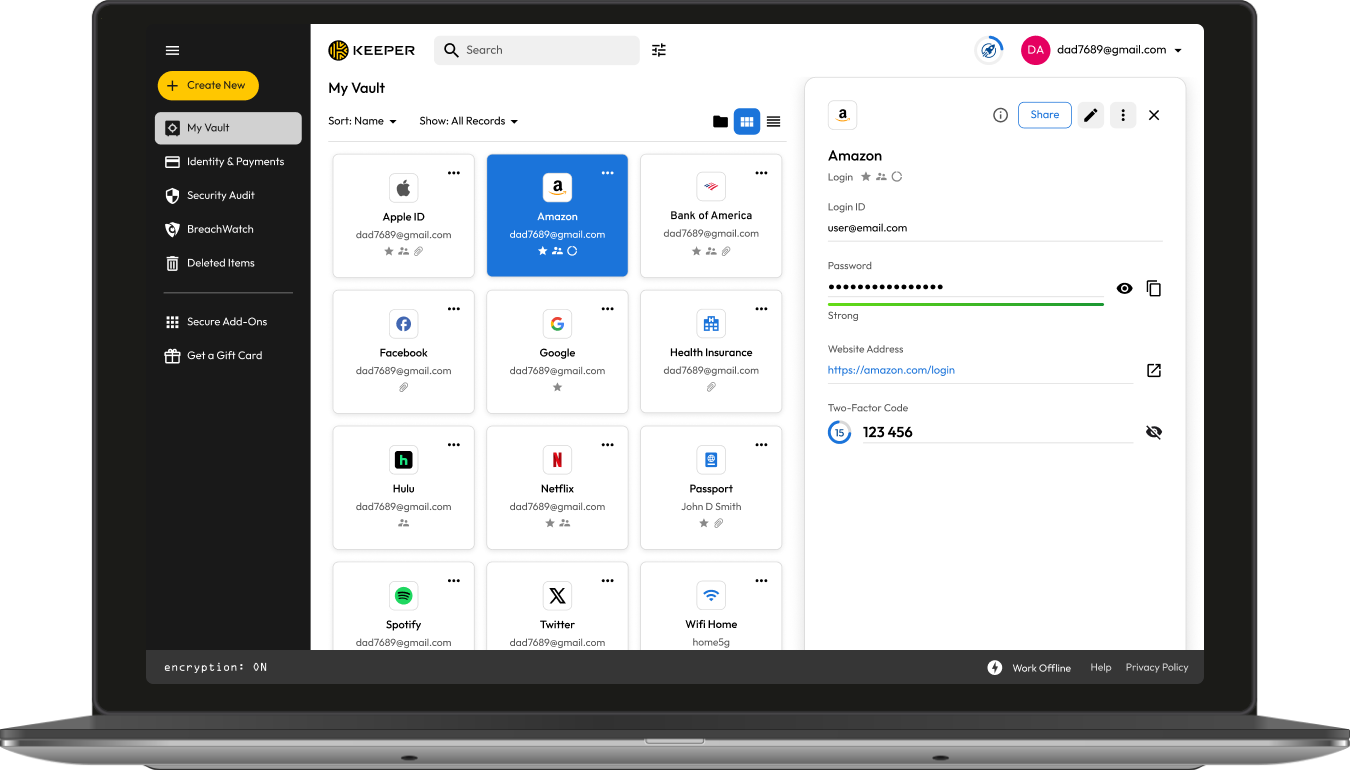This screenshot has height=770, width=1350.
Task: Open Hulu card options menu
Action: [x=454, y=445]
